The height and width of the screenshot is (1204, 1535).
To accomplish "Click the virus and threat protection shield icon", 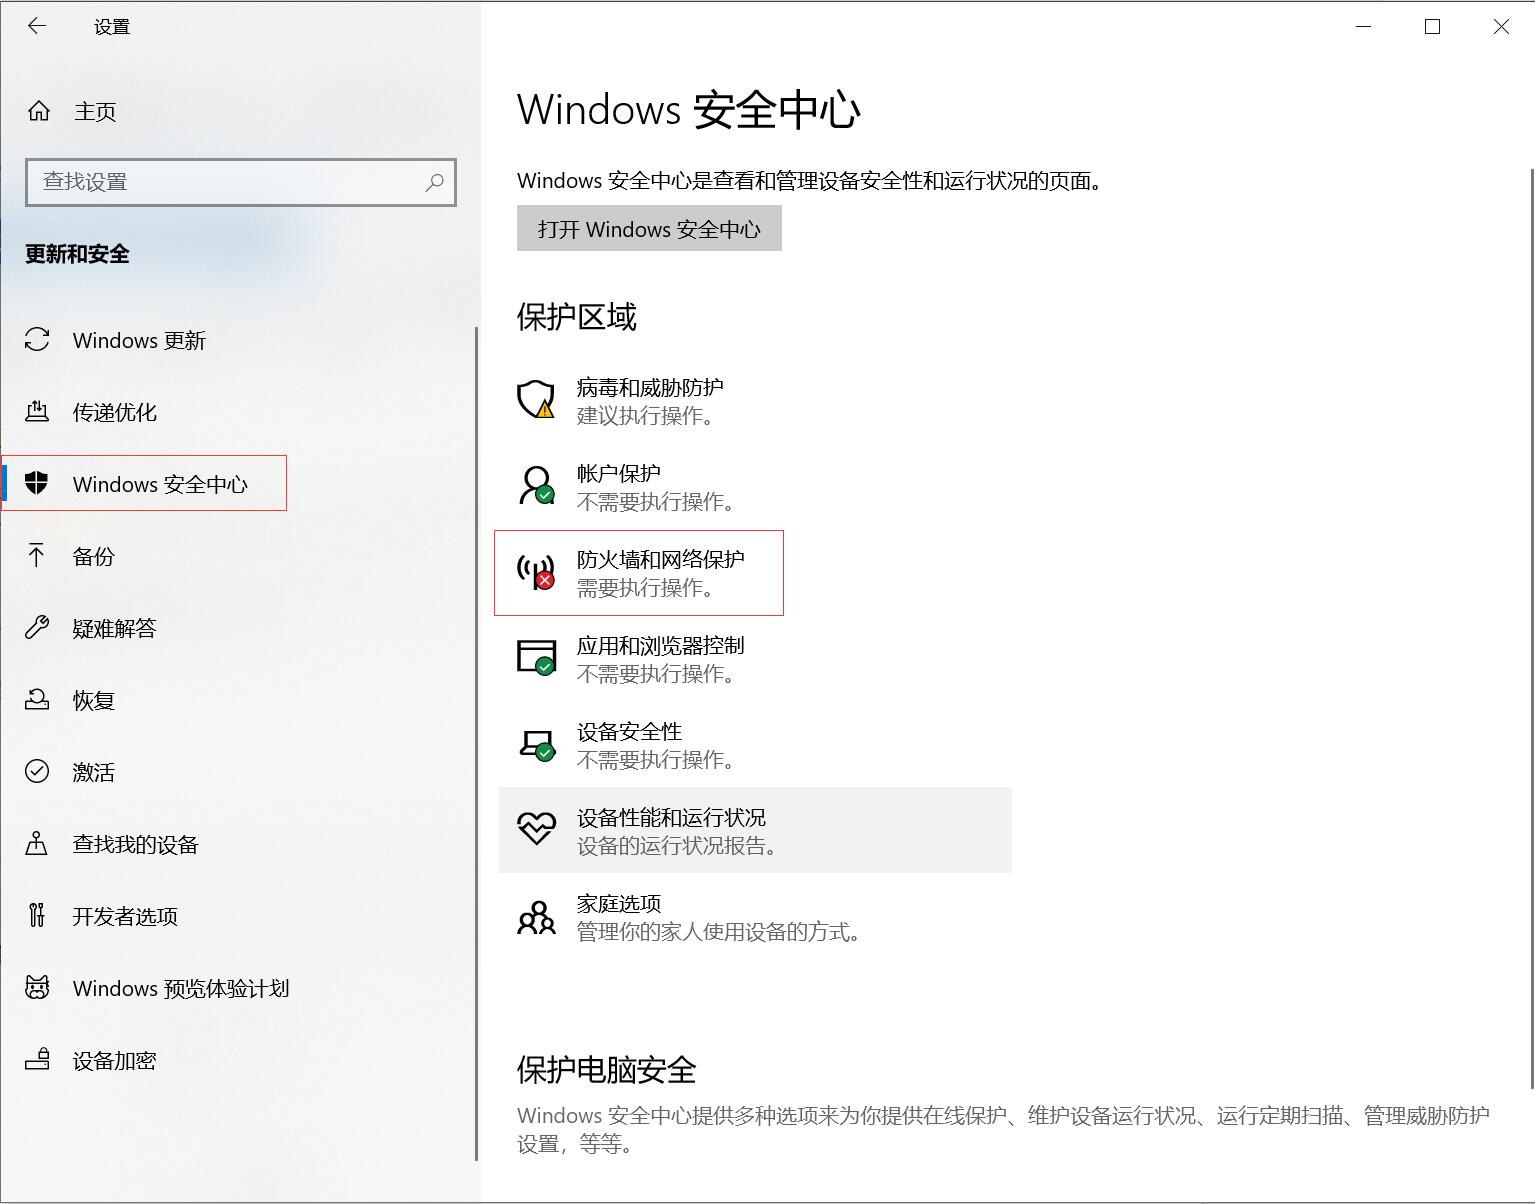I will point(536,399).
